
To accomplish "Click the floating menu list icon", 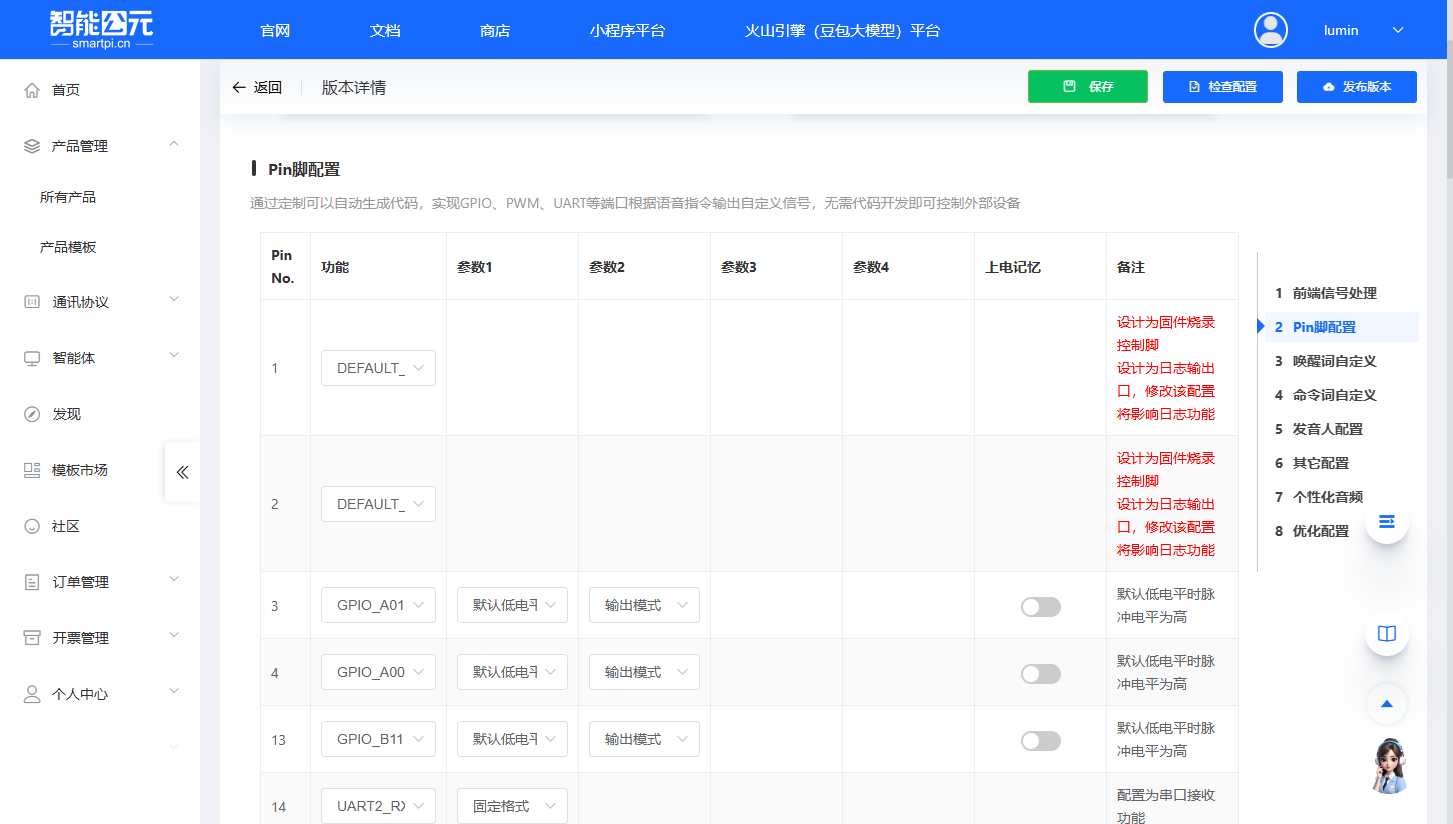I will click(1387, 522).
